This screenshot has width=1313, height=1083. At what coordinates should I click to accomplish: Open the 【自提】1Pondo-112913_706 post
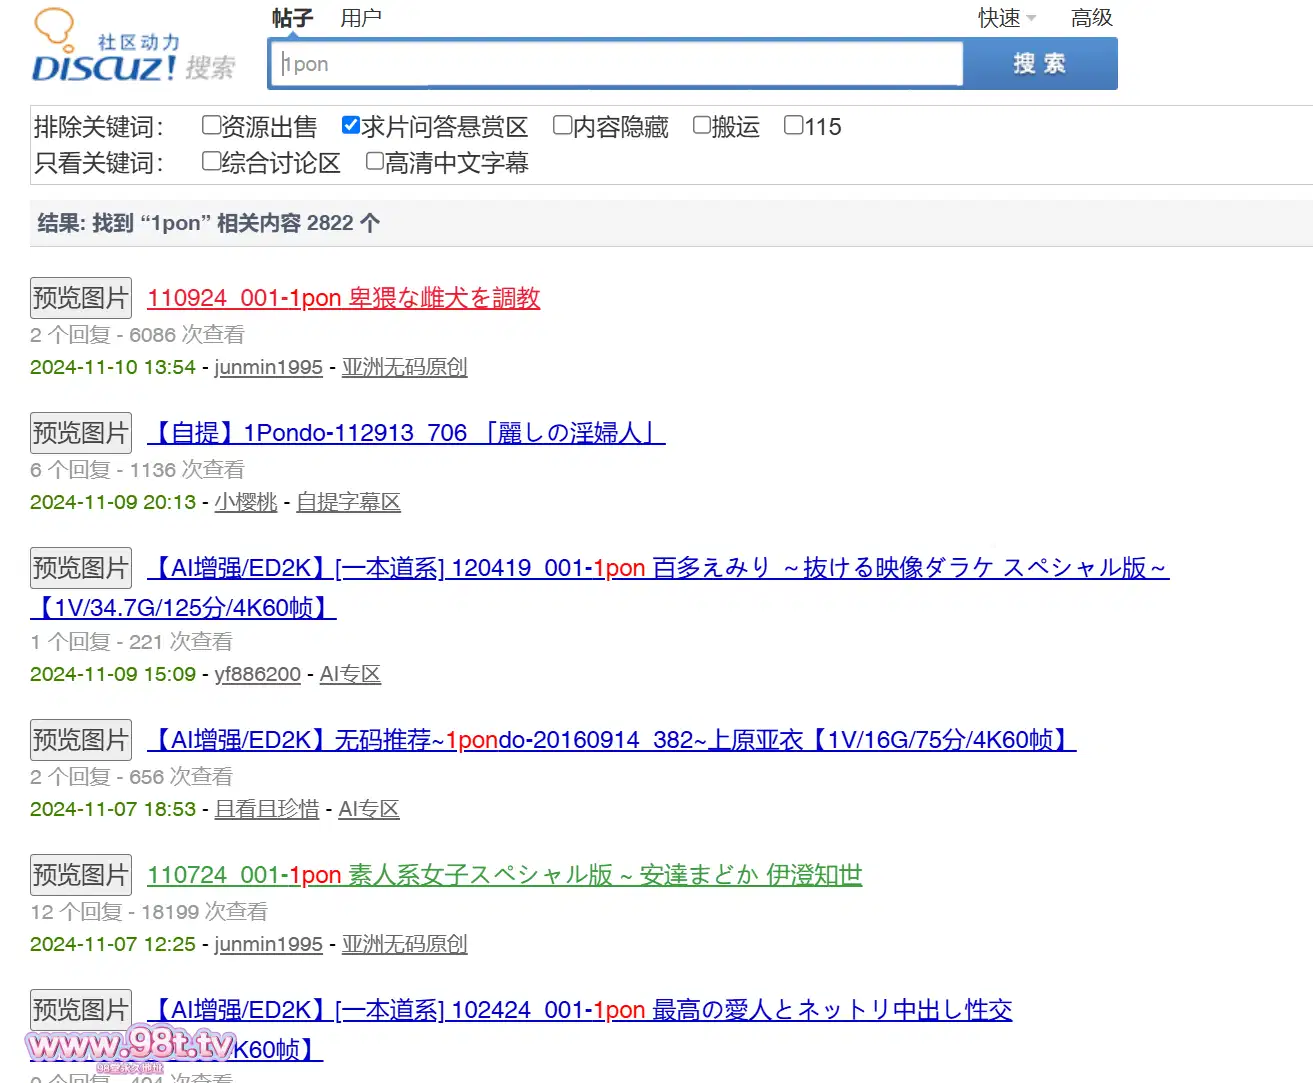406,433
